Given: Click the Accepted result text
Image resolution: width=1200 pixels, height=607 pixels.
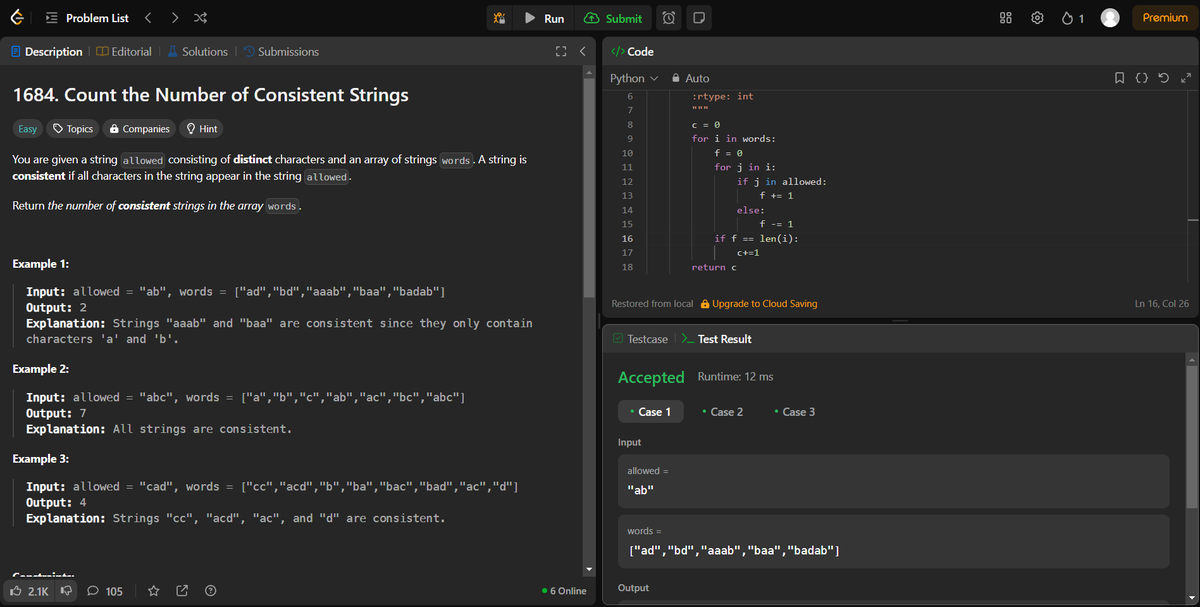Looking at the screenshot, I should coord(651,377).
